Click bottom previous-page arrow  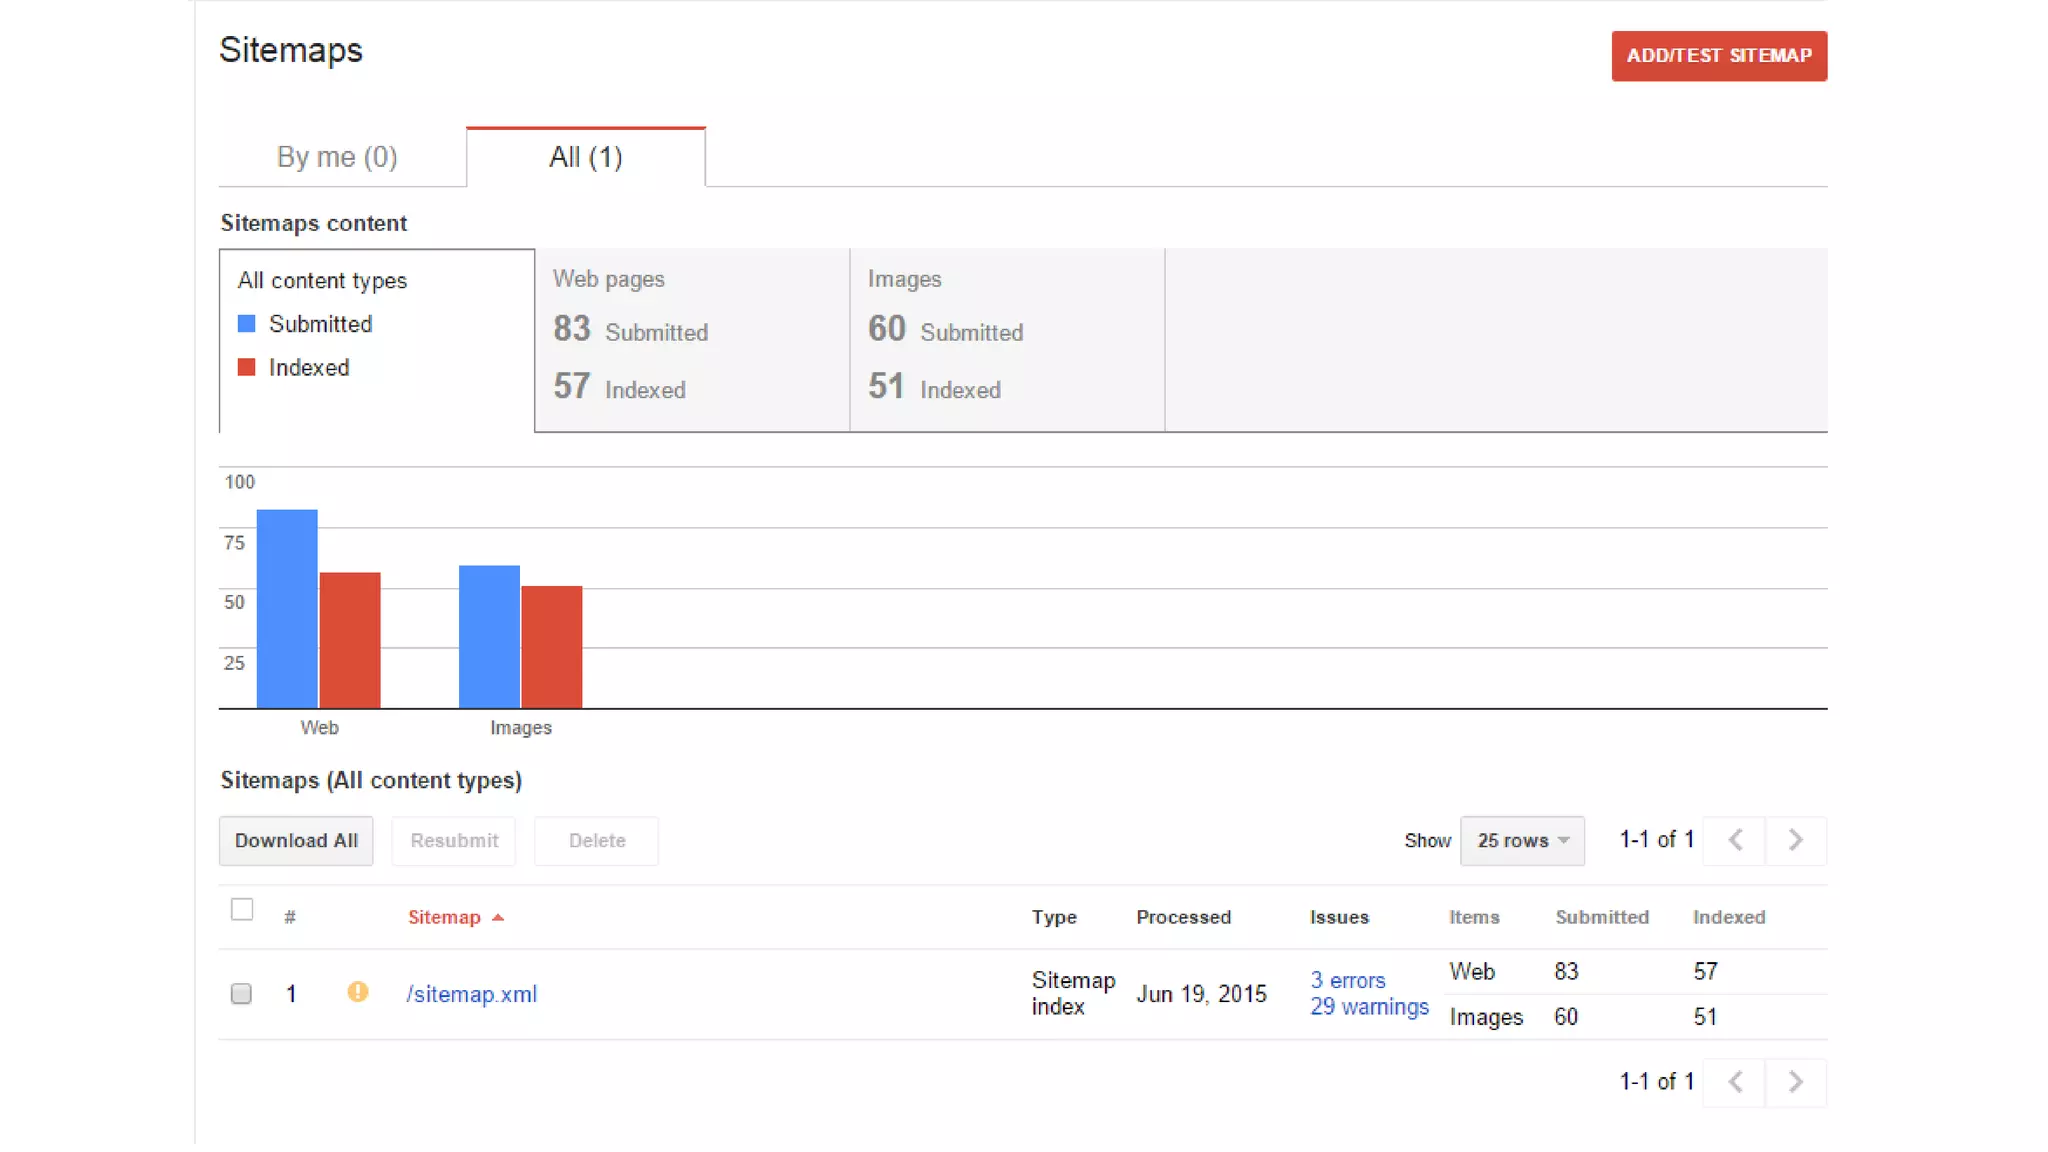(x=1736, y=1082)
